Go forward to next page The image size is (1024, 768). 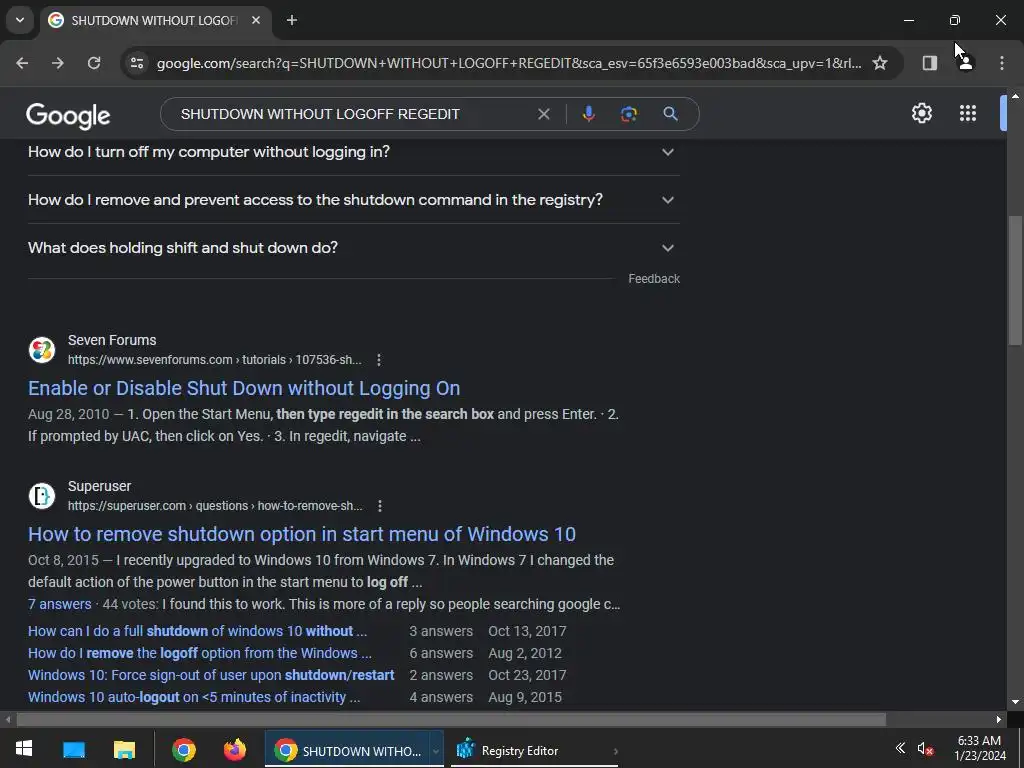point(58,63)
